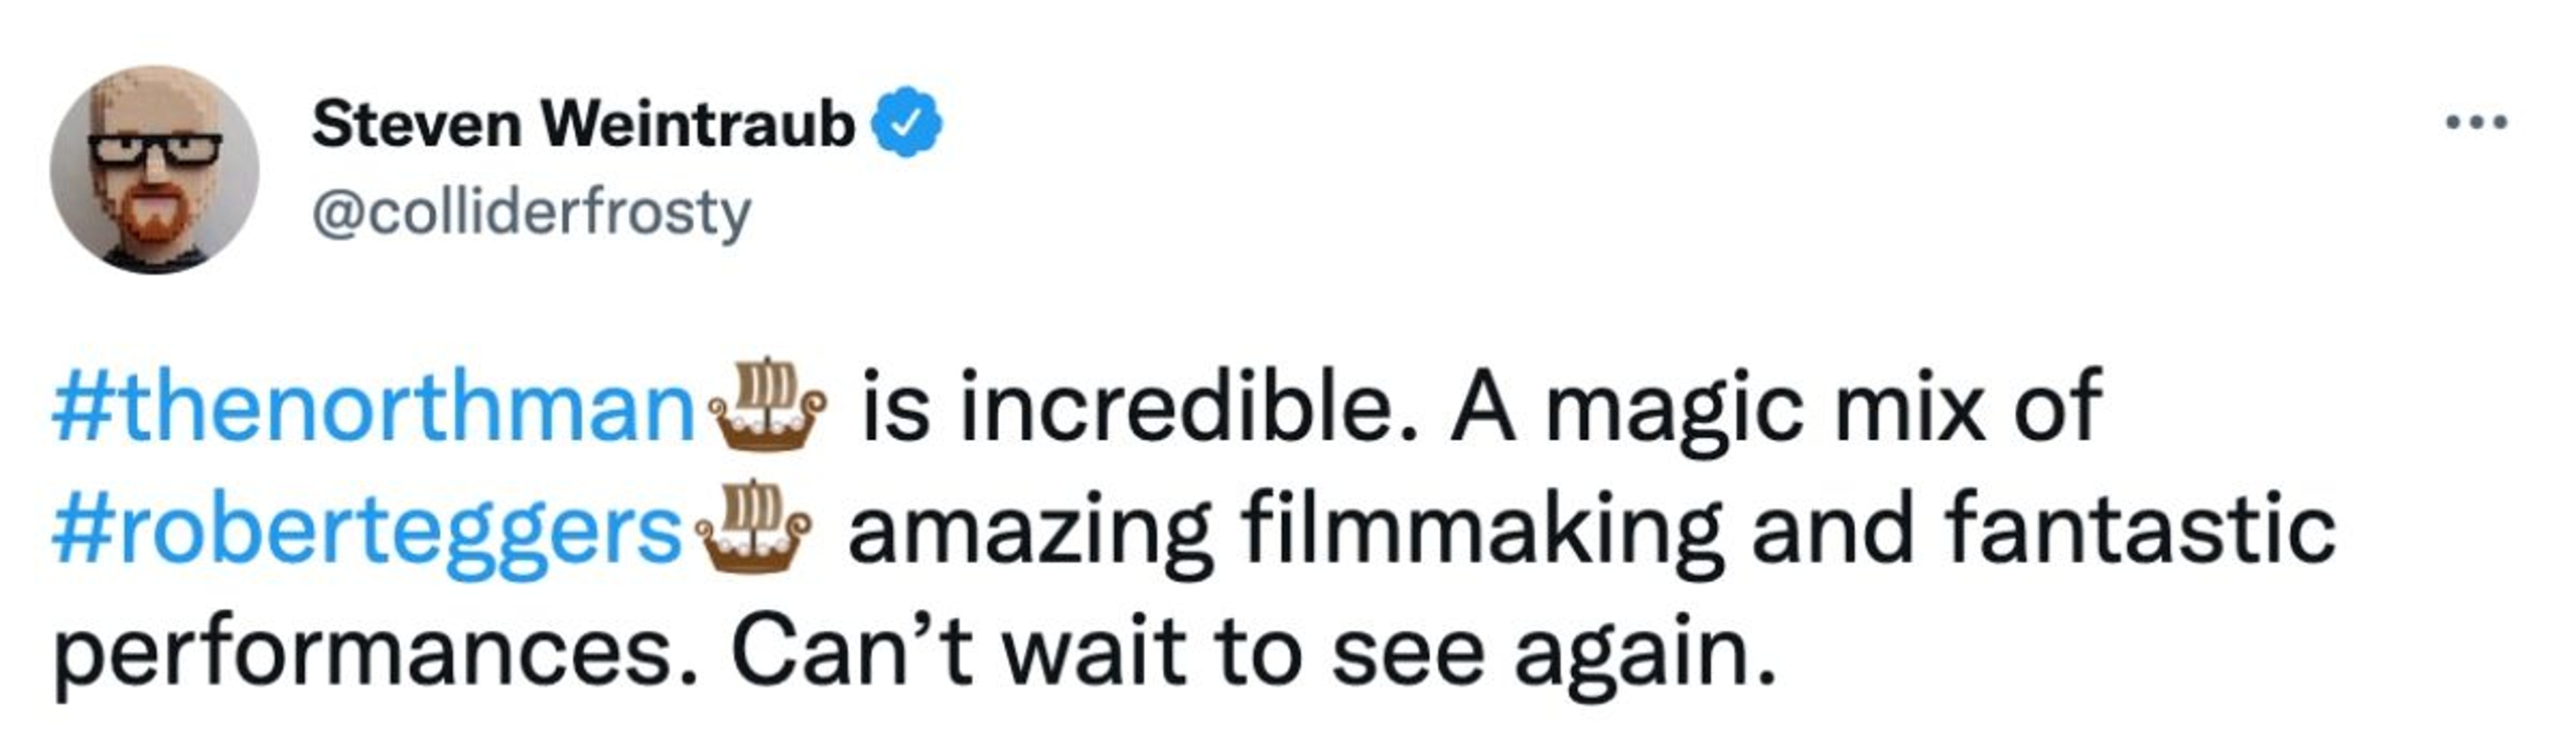Visit the @colliderfrosty handle
Image resolution: width=2576 pixels, height=732 pixels.
[530, 212]
